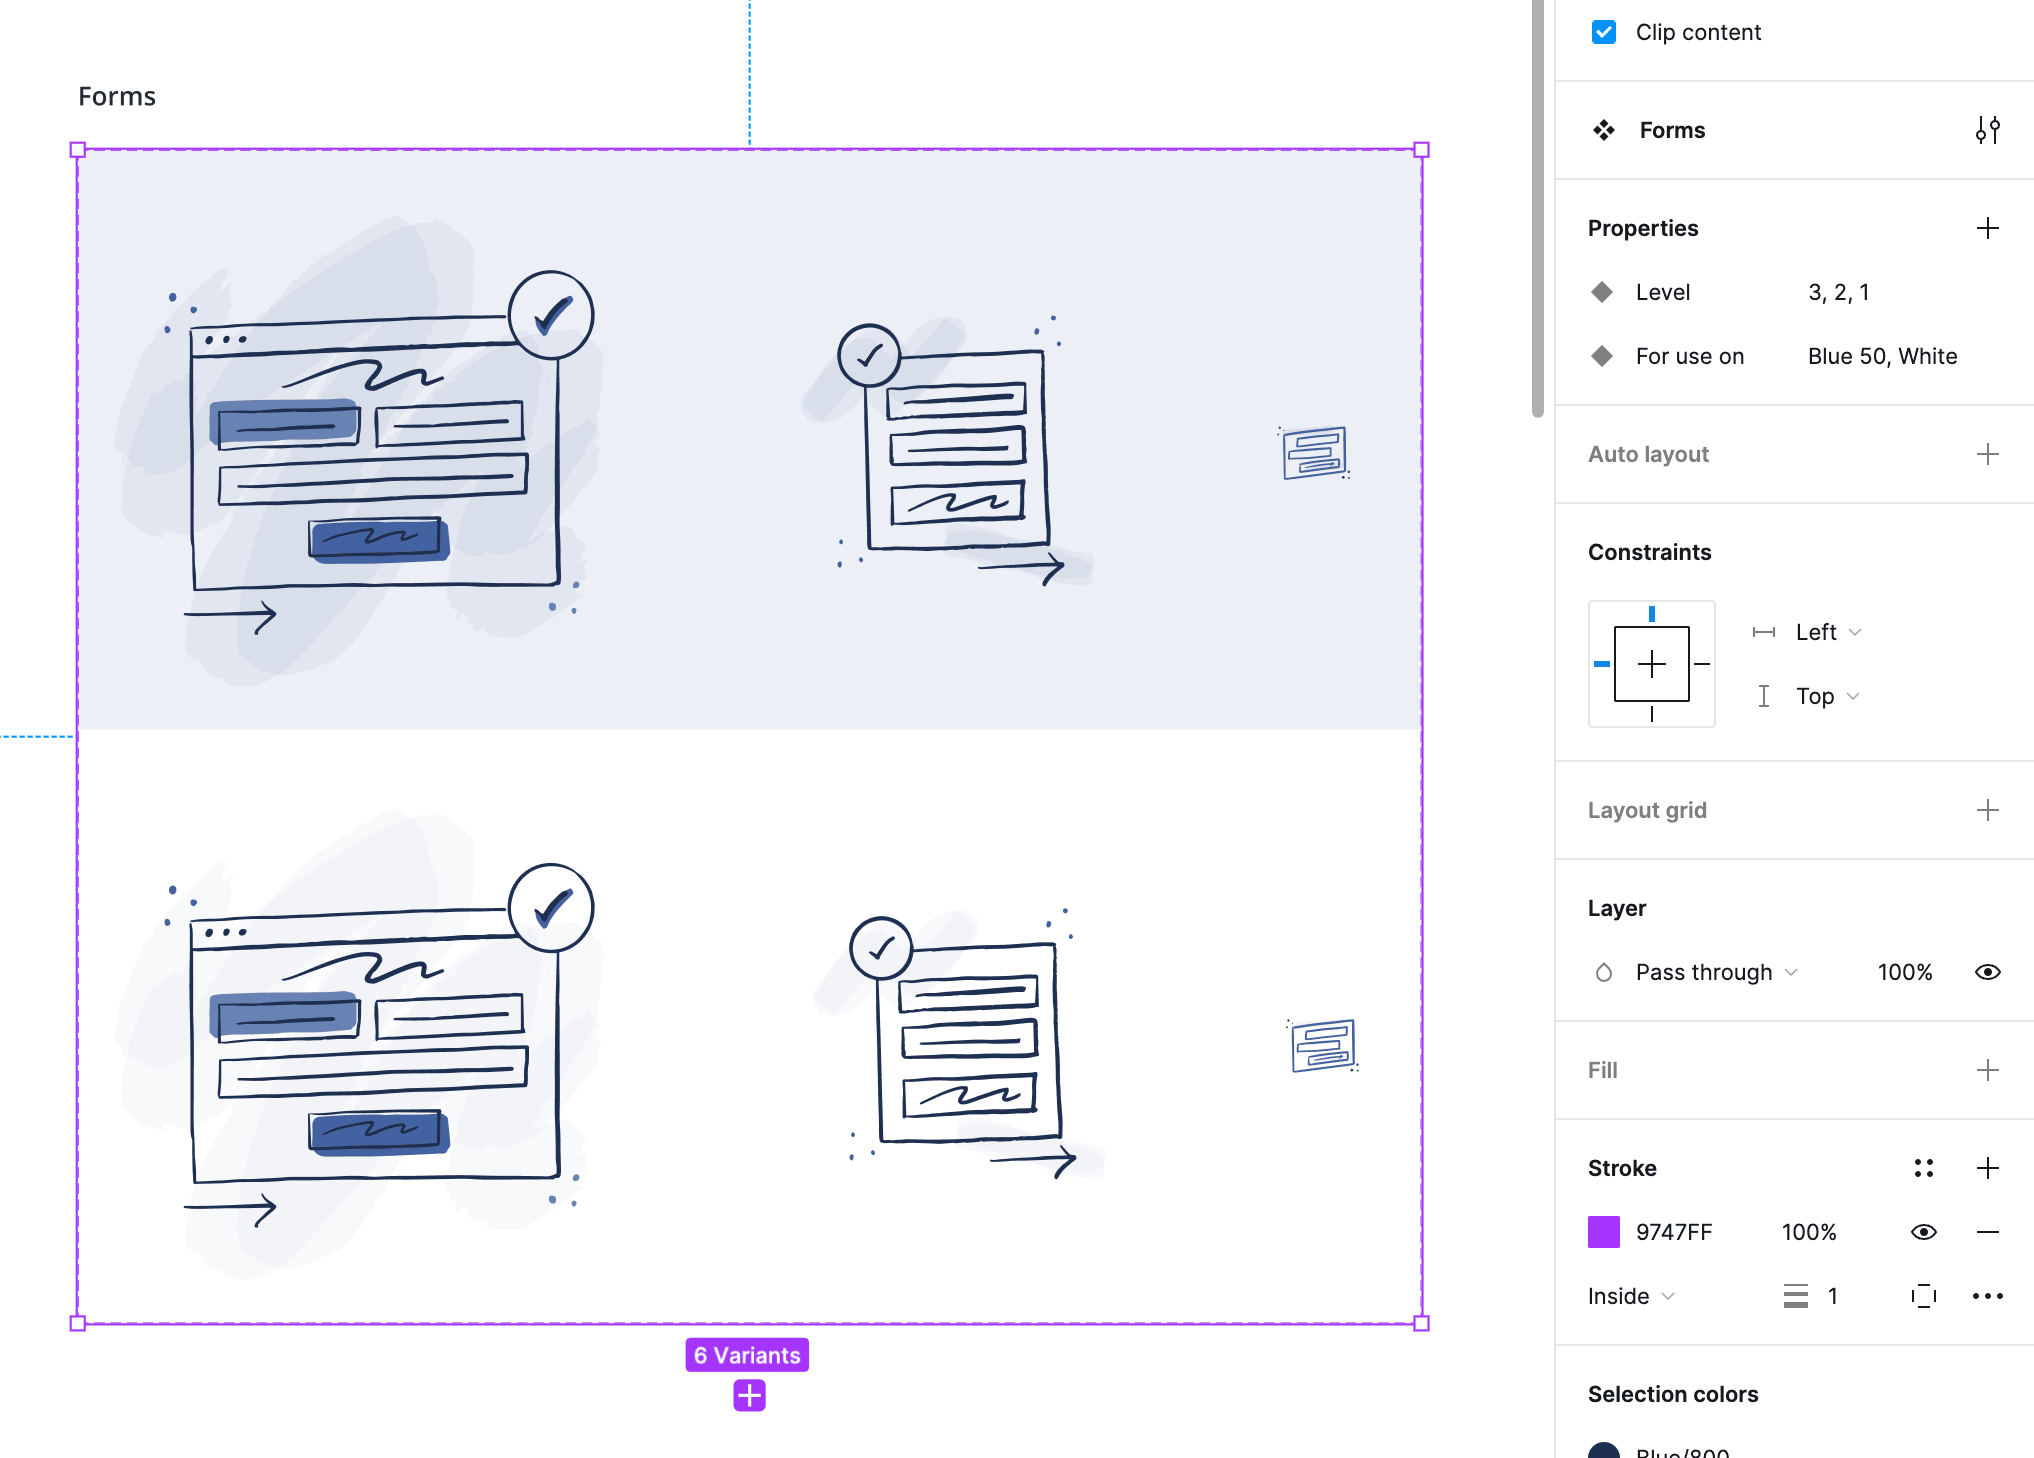Click top-left selection handle of Forms
This screenshot has width=2034, height=1458.
(78, 150)
